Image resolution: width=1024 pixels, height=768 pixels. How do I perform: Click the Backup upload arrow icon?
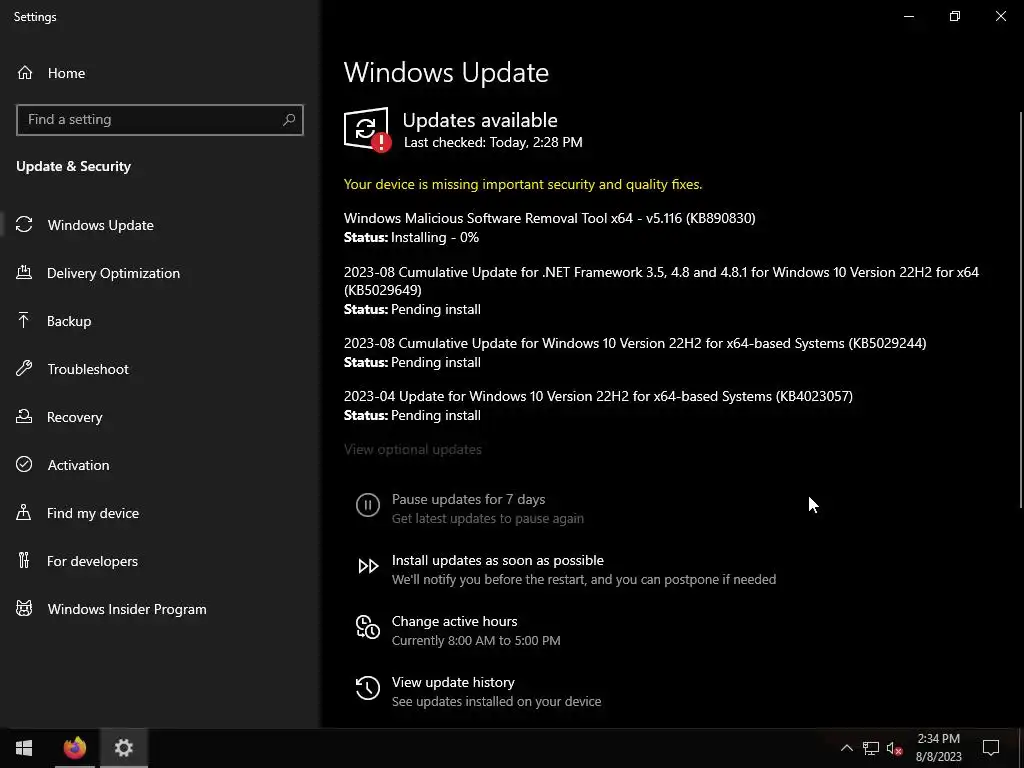pos(24,320)
